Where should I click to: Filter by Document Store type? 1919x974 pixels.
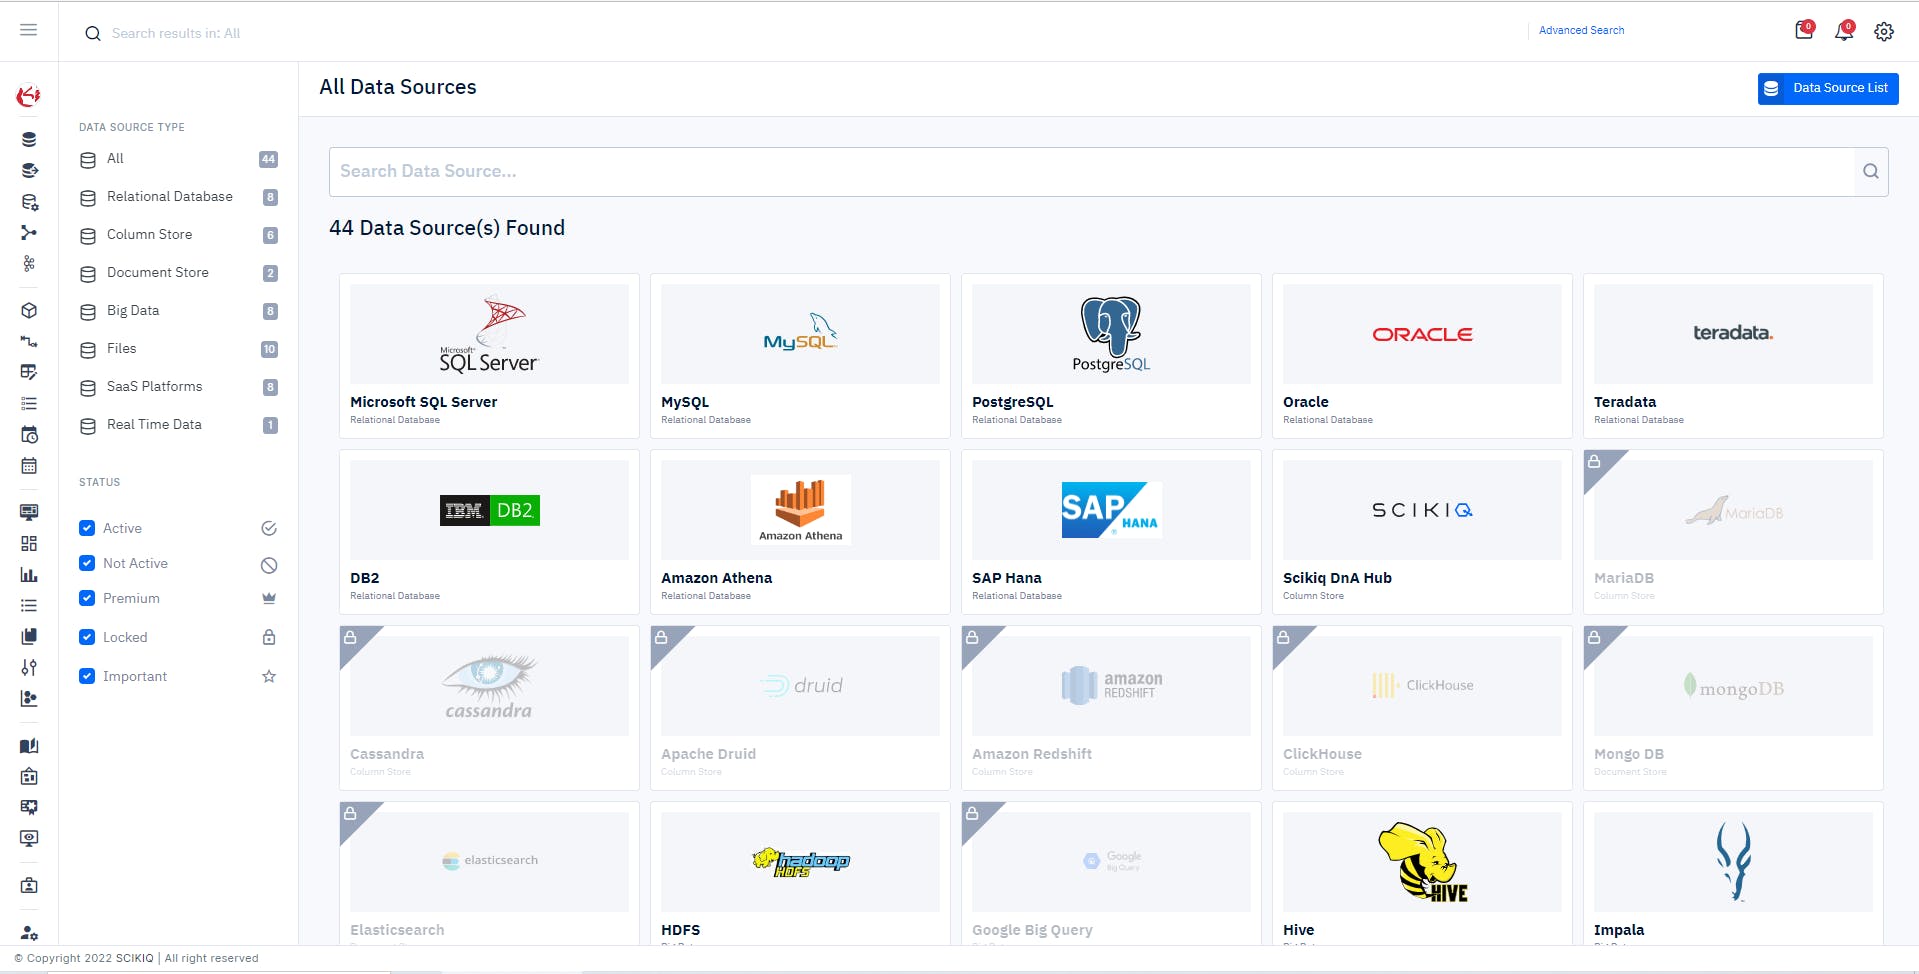pos(179,273)
